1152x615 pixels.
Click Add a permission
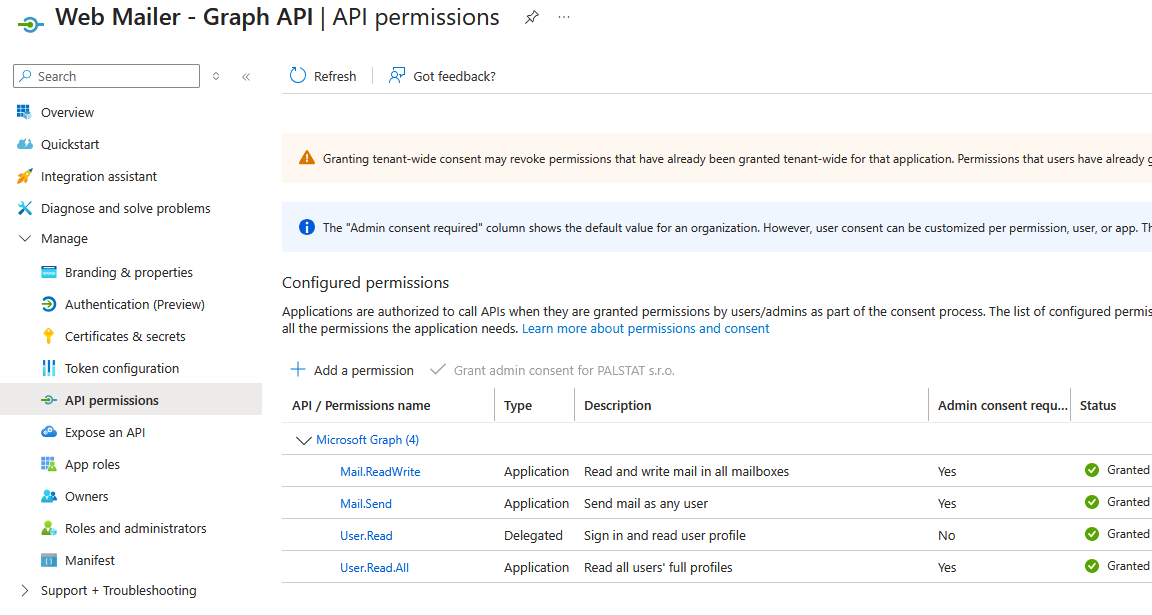pos(352,370)
